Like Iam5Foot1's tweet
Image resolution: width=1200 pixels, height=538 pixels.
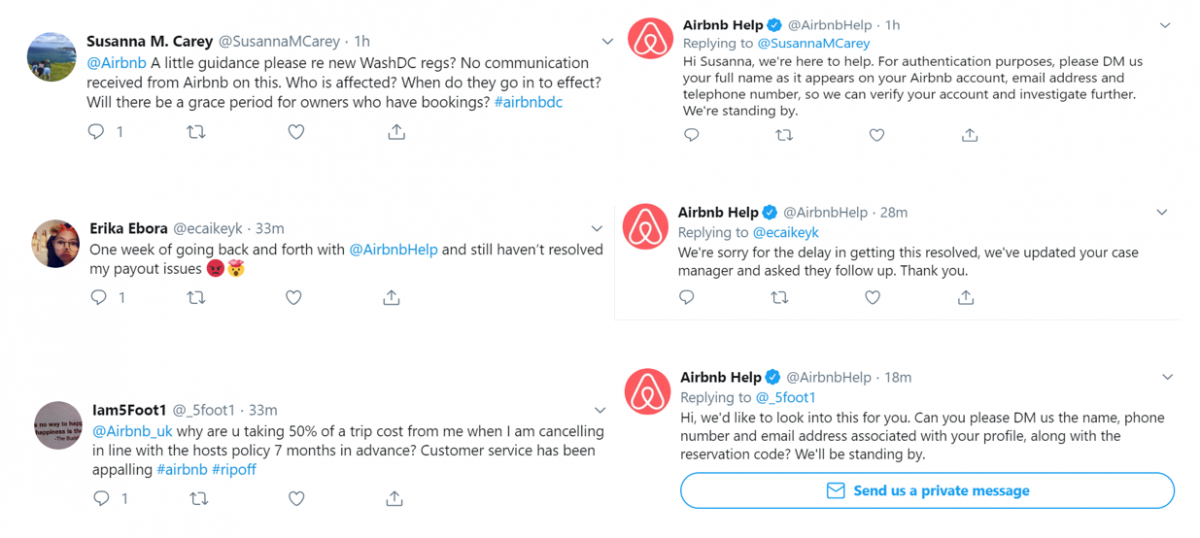296,498
